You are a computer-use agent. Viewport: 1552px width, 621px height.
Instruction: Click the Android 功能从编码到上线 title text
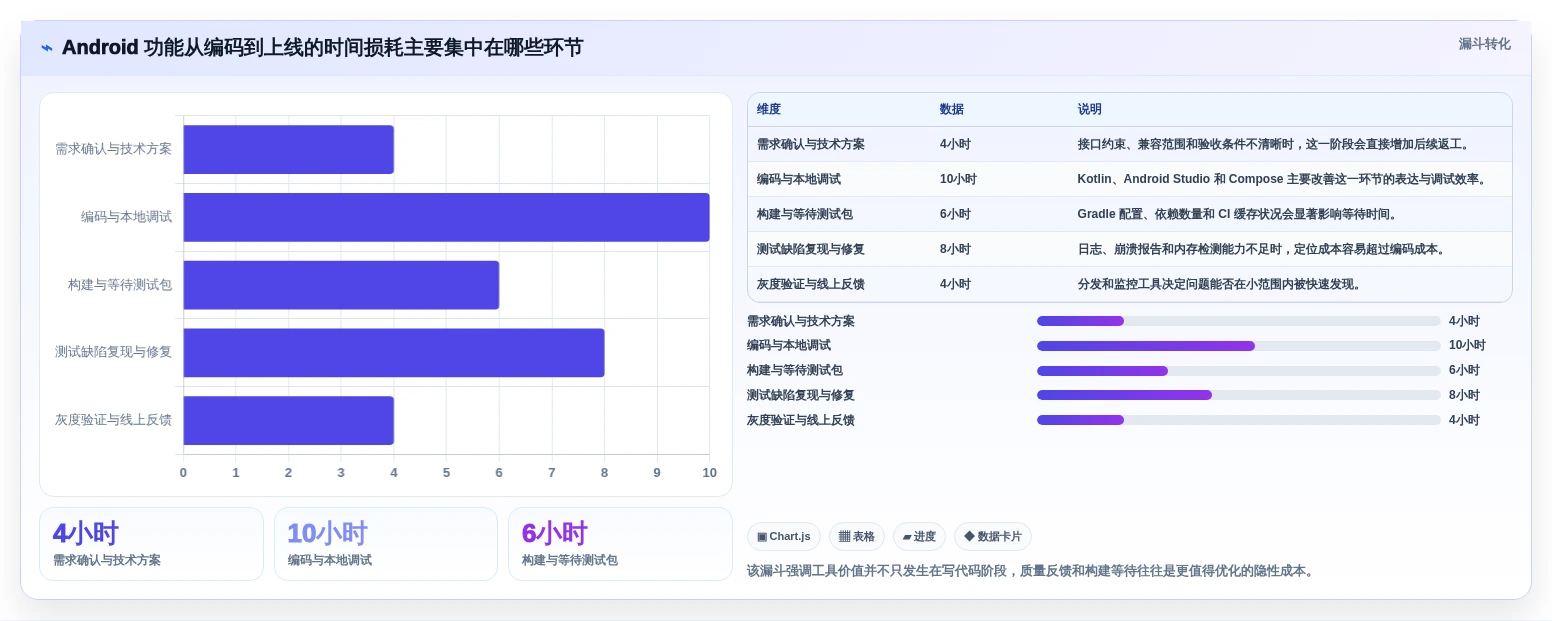pyautogui.click(x=322, y=48)
